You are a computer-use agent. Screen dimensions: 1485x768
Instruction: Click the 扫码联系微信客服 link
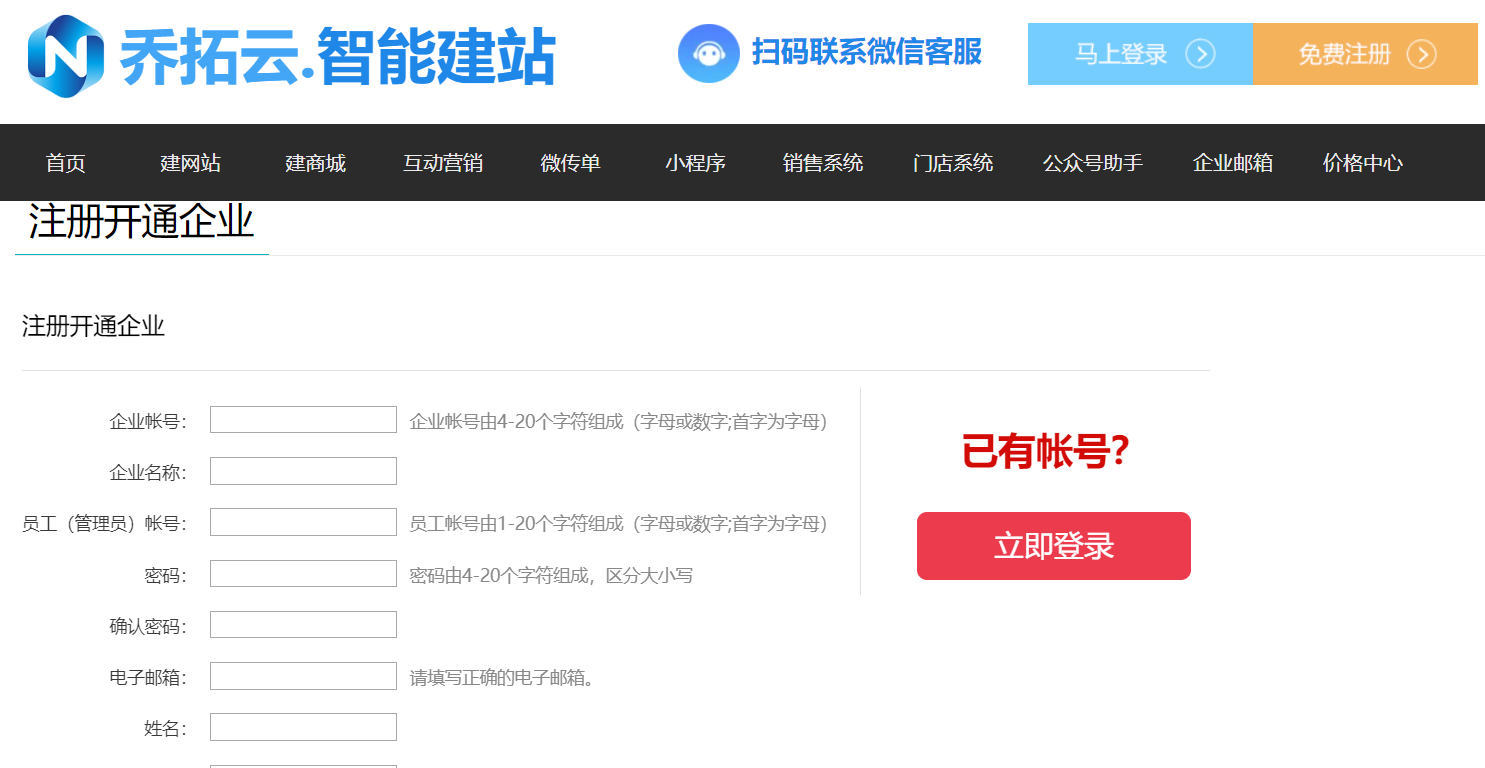pos(866,54)
